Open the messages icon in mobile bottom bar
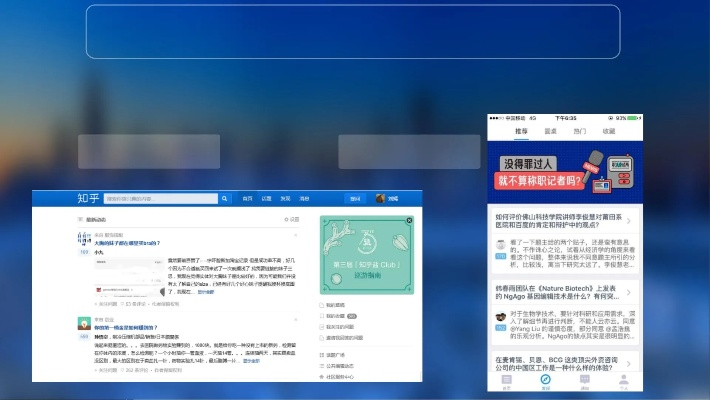 [584, 381]
